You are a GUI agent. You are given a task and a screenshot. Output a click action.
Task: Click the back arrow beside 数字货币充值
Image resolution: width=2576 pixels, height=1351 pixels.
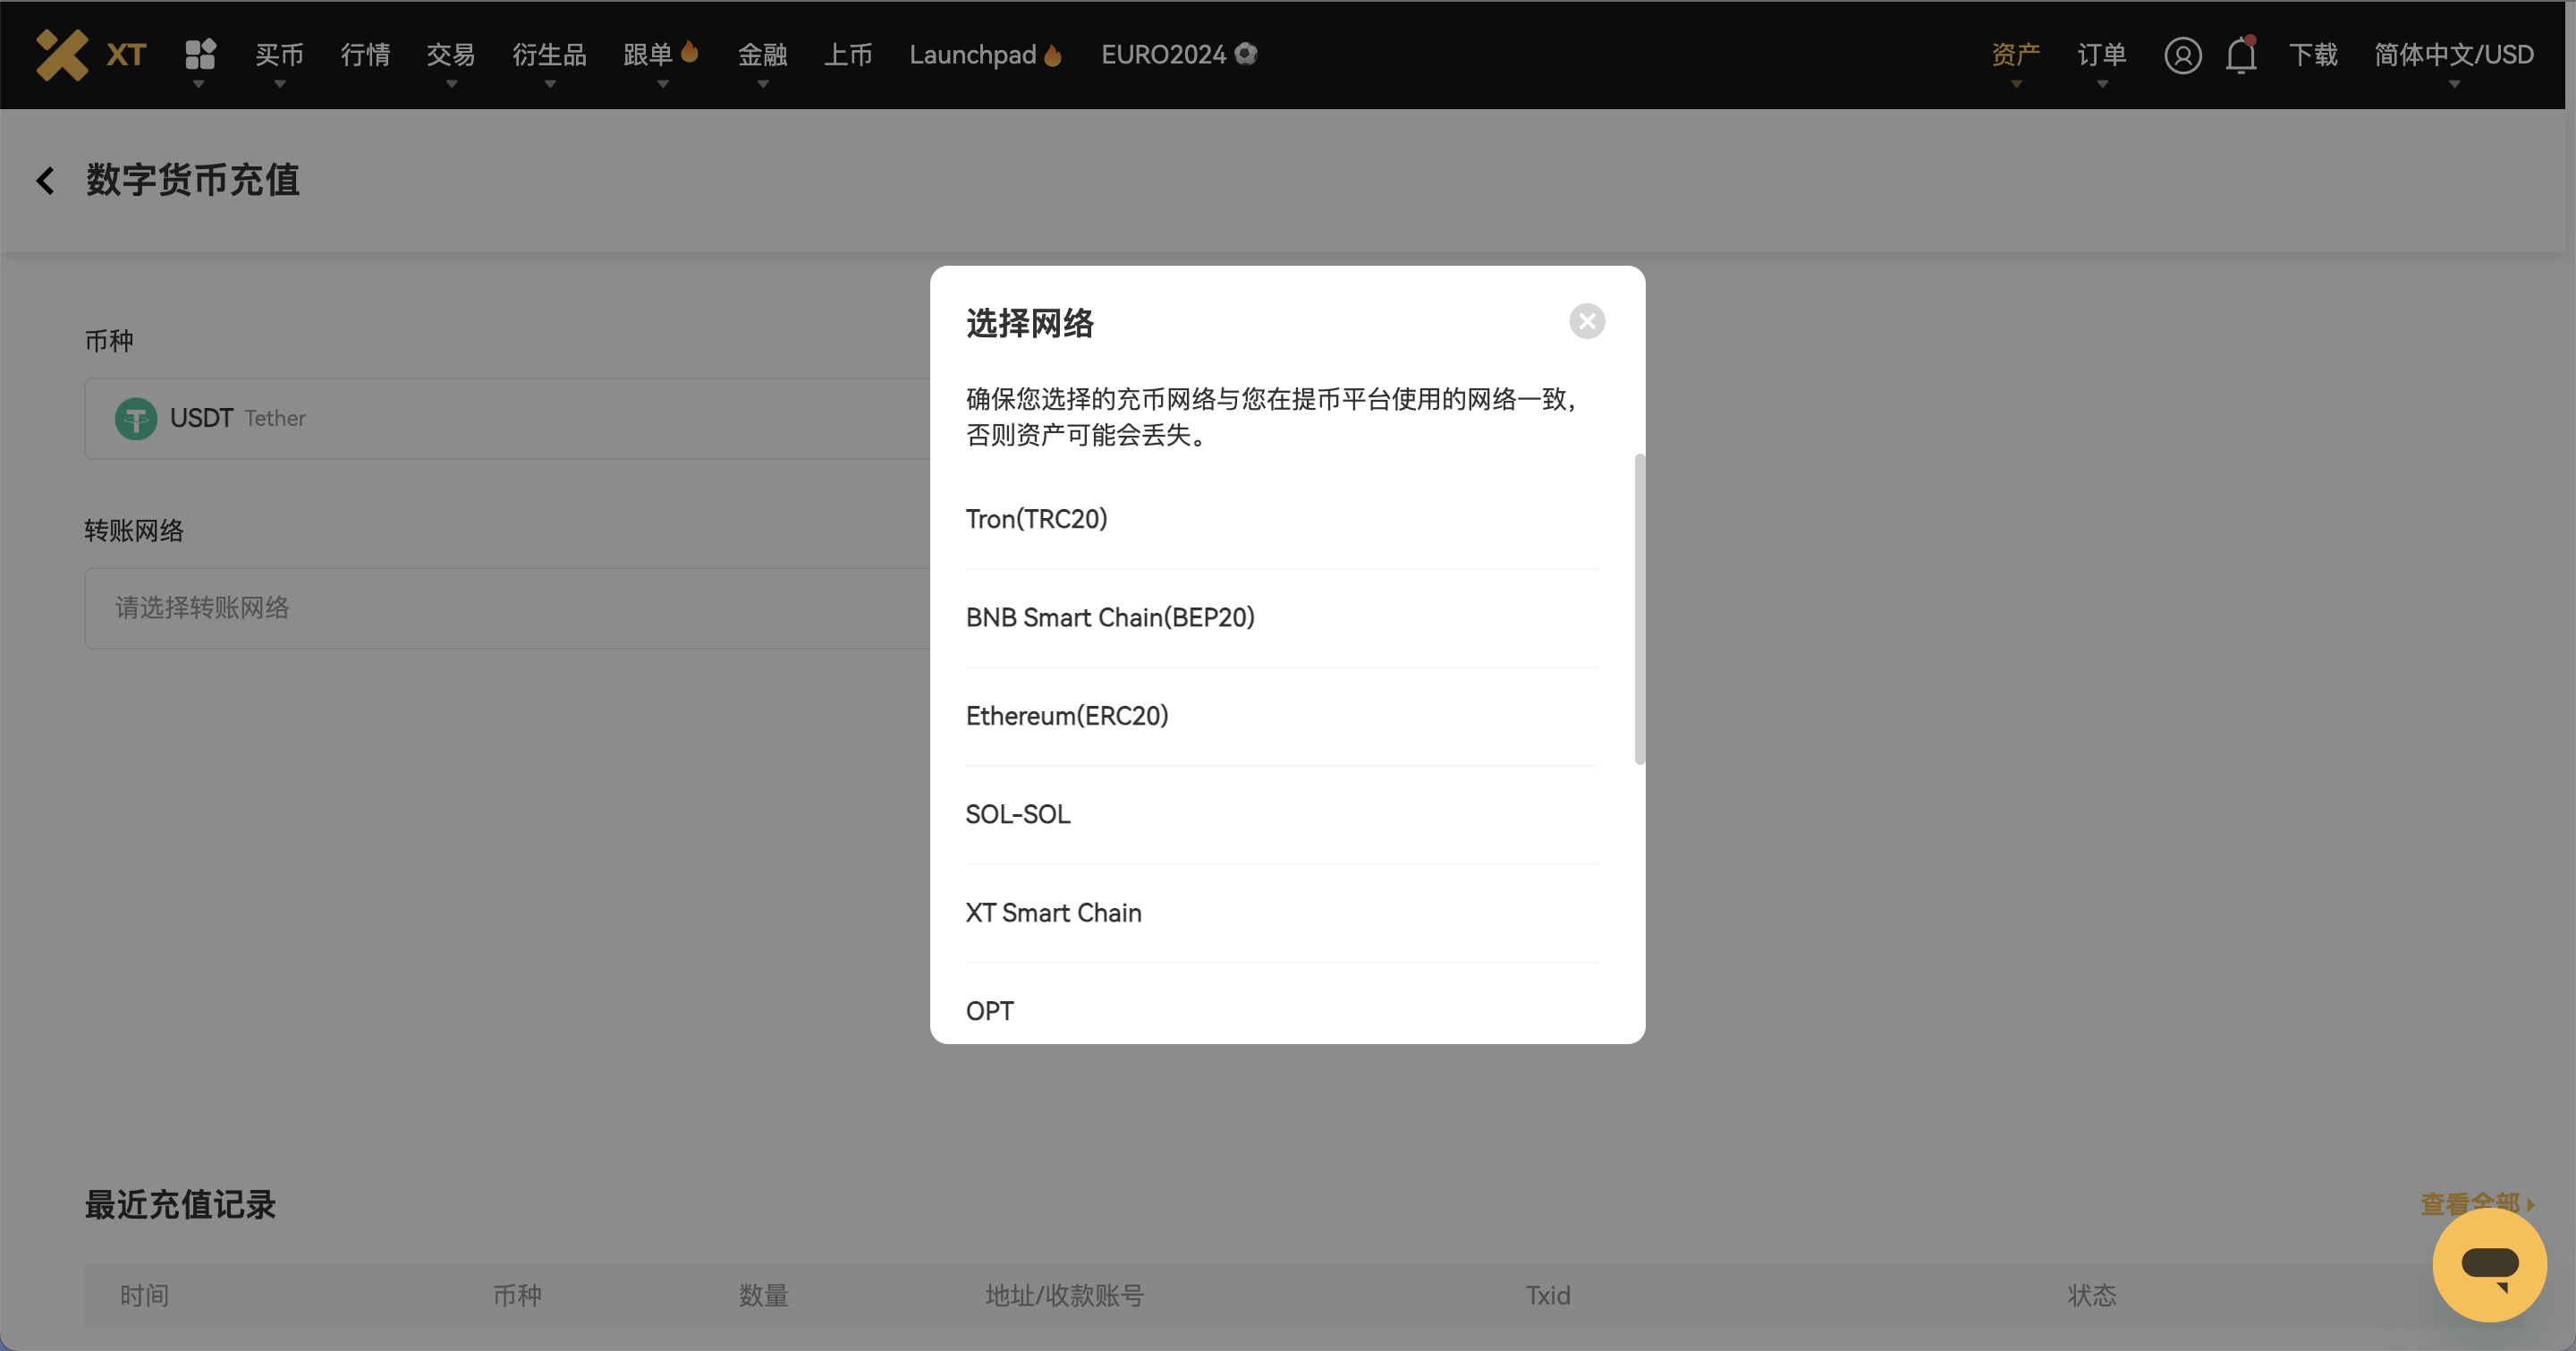[x=45, y=180]
